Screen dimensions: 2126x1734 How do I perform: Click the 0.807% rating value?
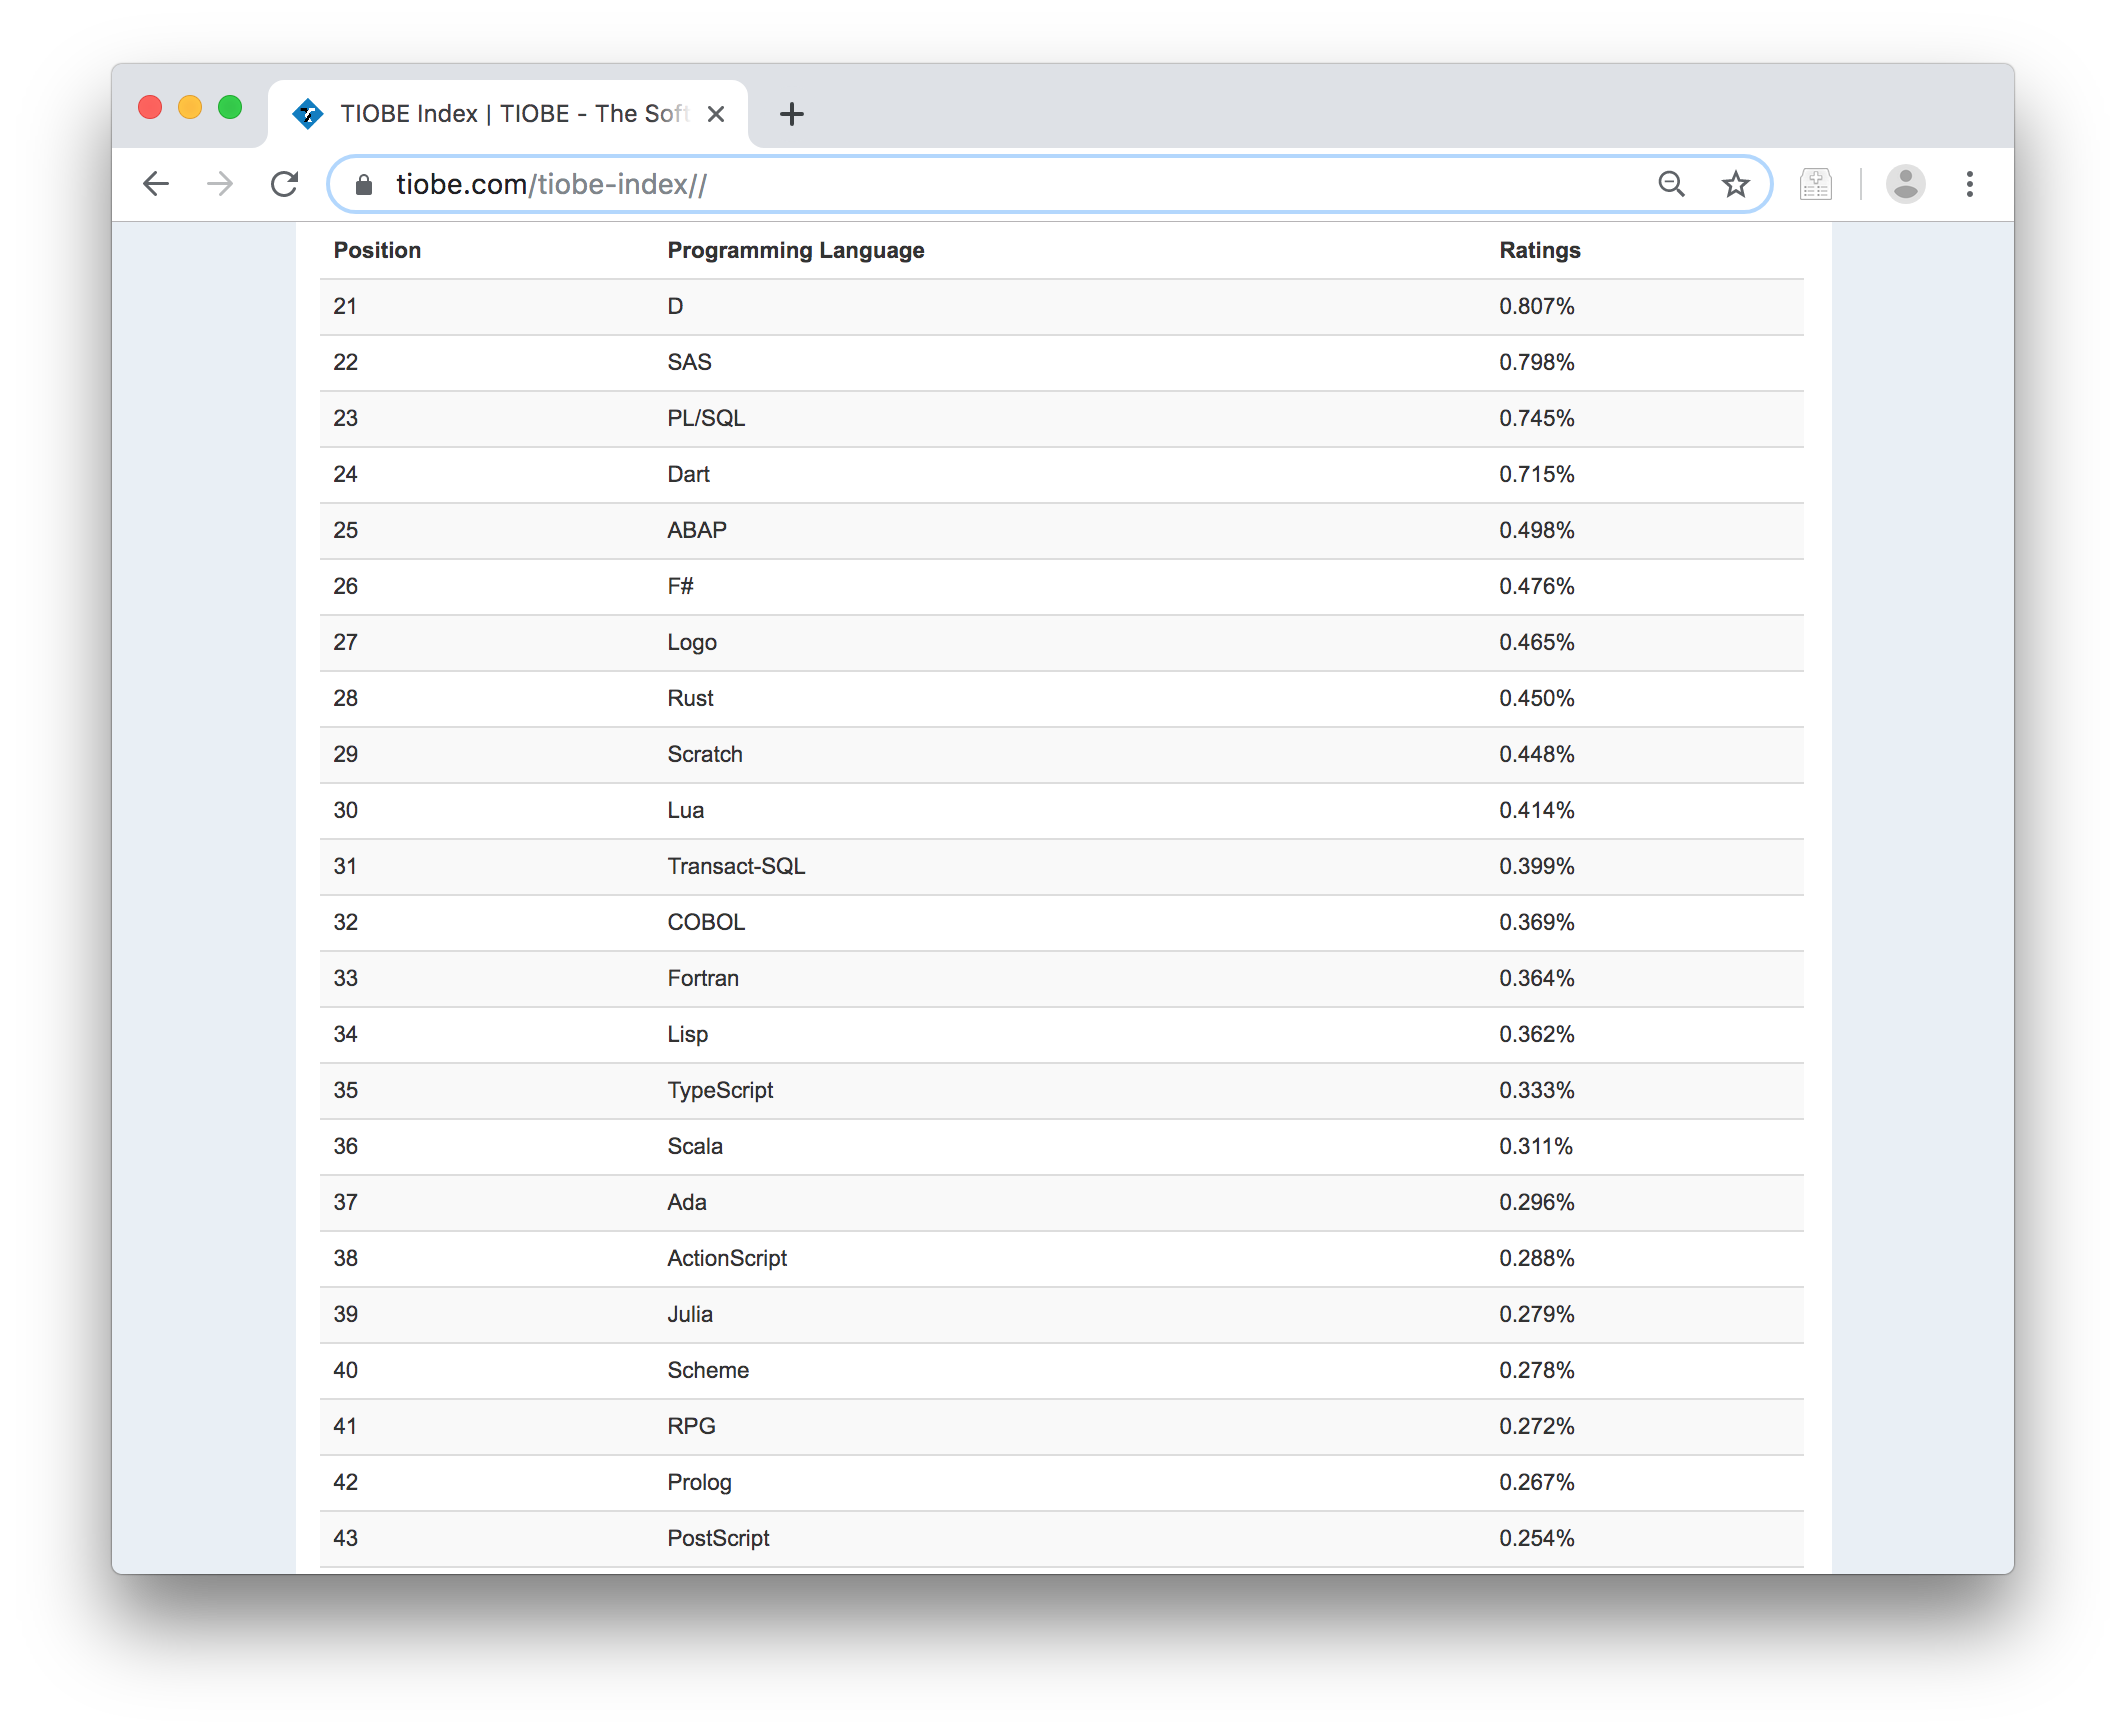1537,306
